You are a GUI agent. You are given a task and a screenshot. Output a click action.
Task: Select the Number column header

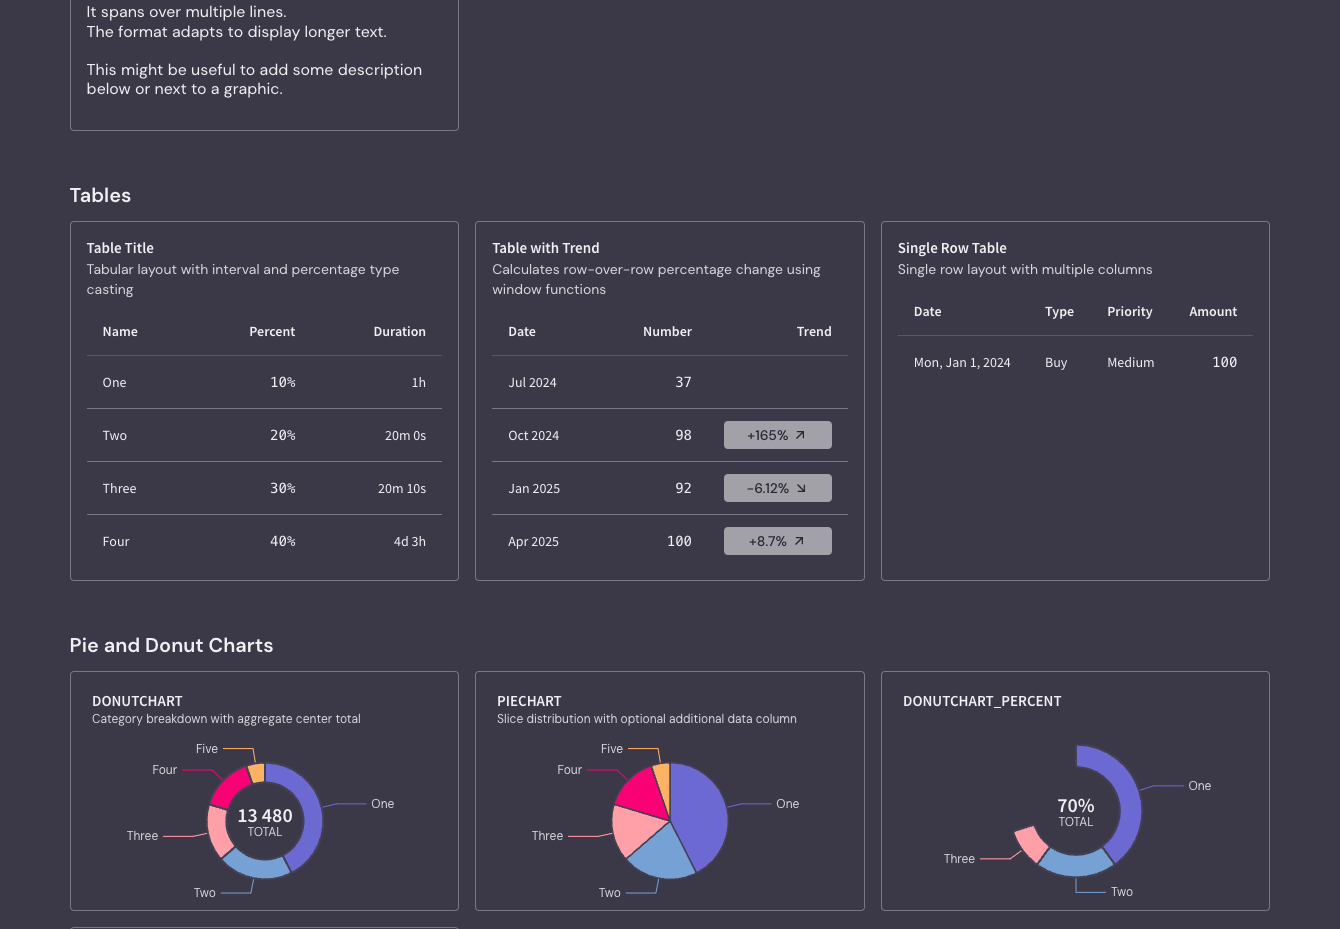667,332
